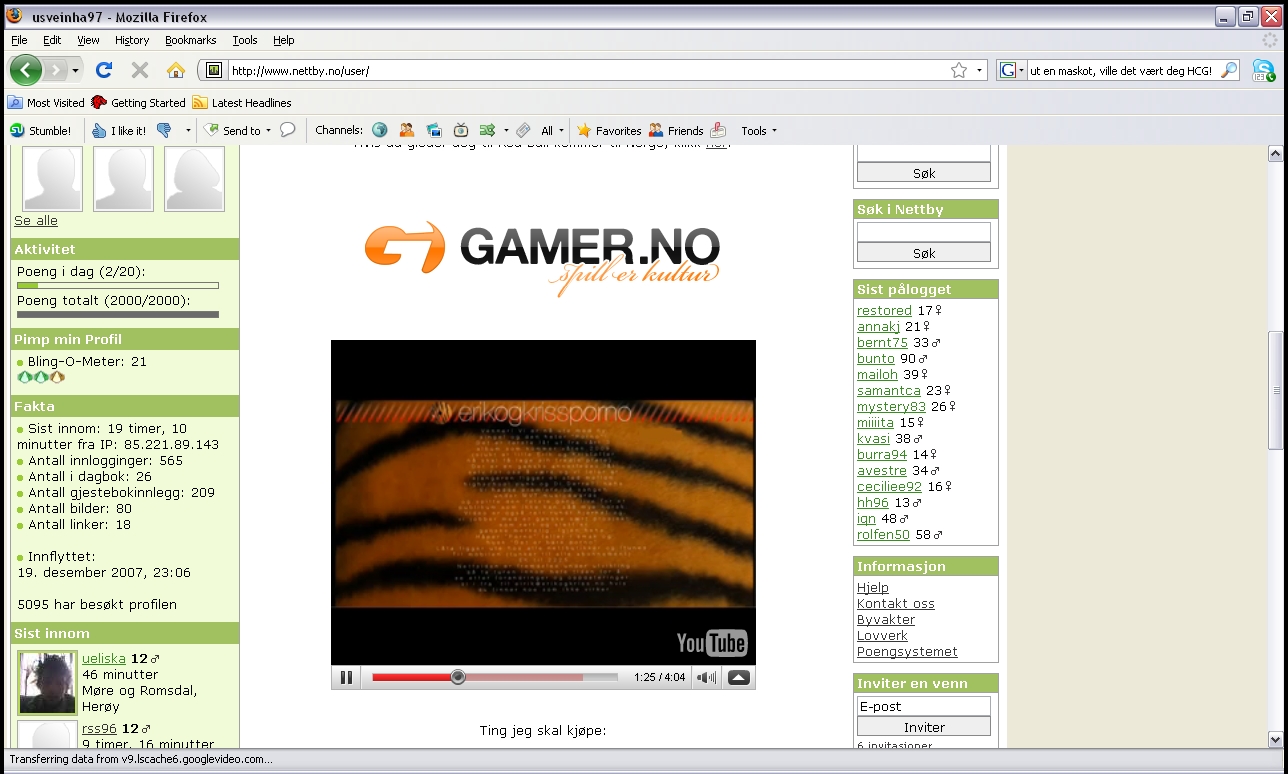
Task: Bookmark this page with the star icon
Action: 959,70
